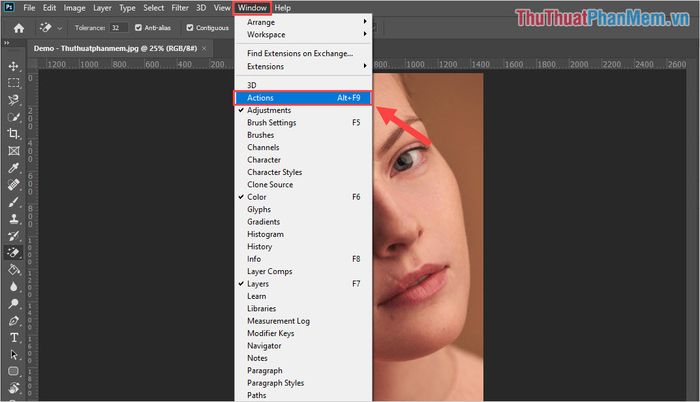Close the Window menu in menu bar

[x=252, y=8]
